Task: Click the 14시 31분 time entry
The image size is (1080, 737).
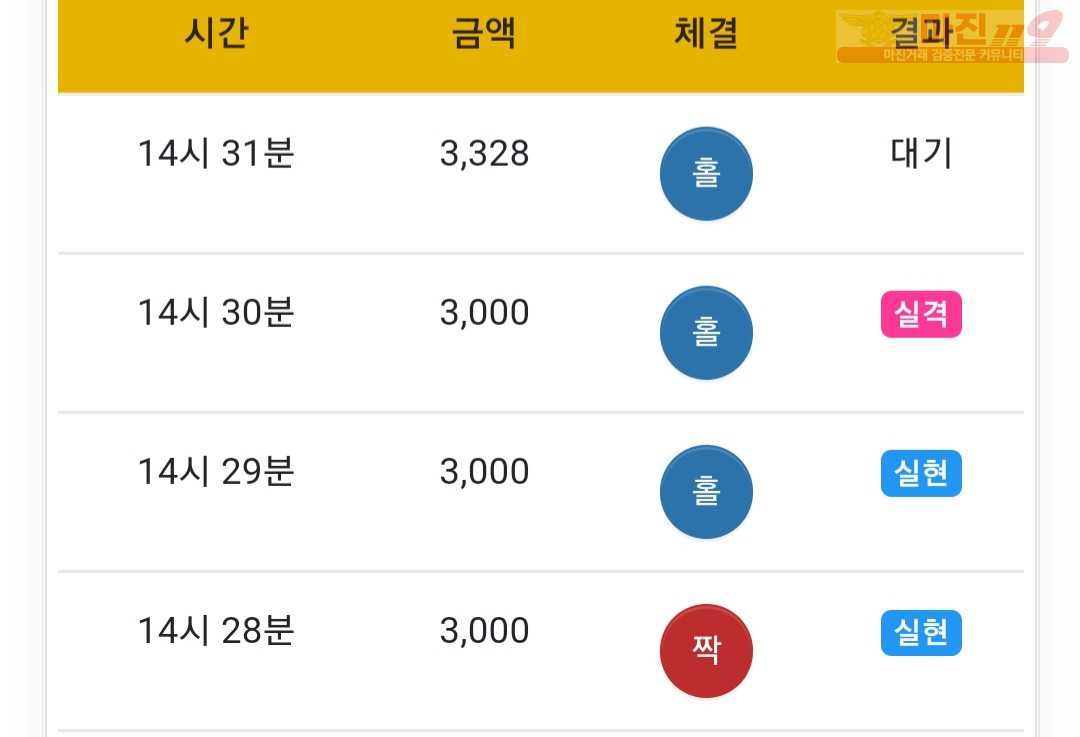Action: [216, 153]
